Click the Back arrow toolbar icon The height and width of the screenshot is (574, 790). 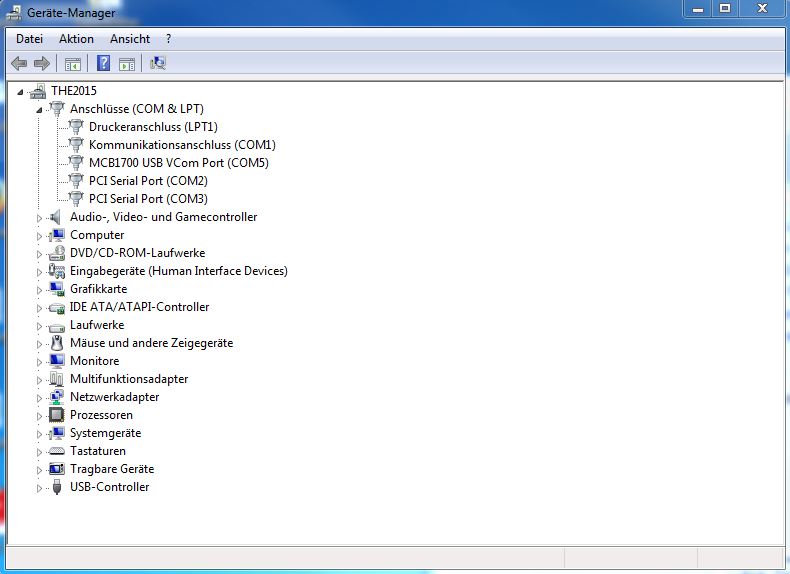pyautogui.click(x=19, y=63)
